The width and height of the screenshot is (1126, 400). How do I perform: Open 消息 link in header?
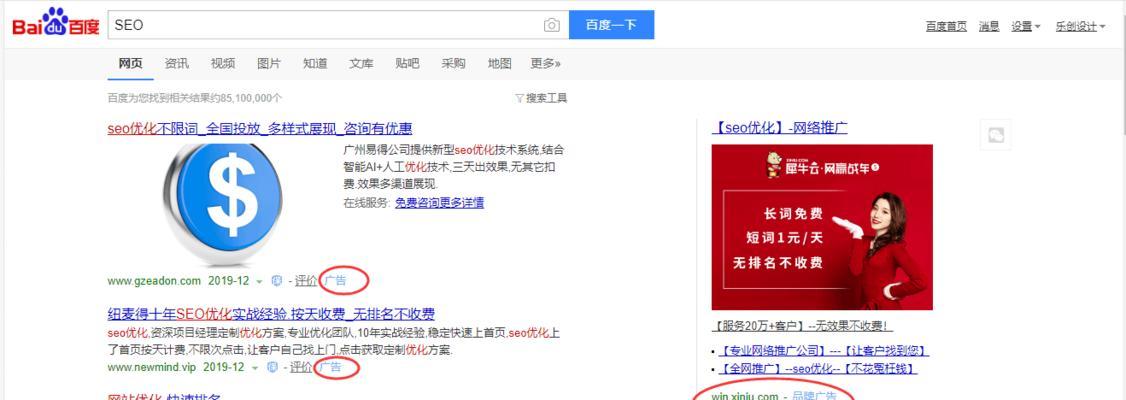coord(989,27)
